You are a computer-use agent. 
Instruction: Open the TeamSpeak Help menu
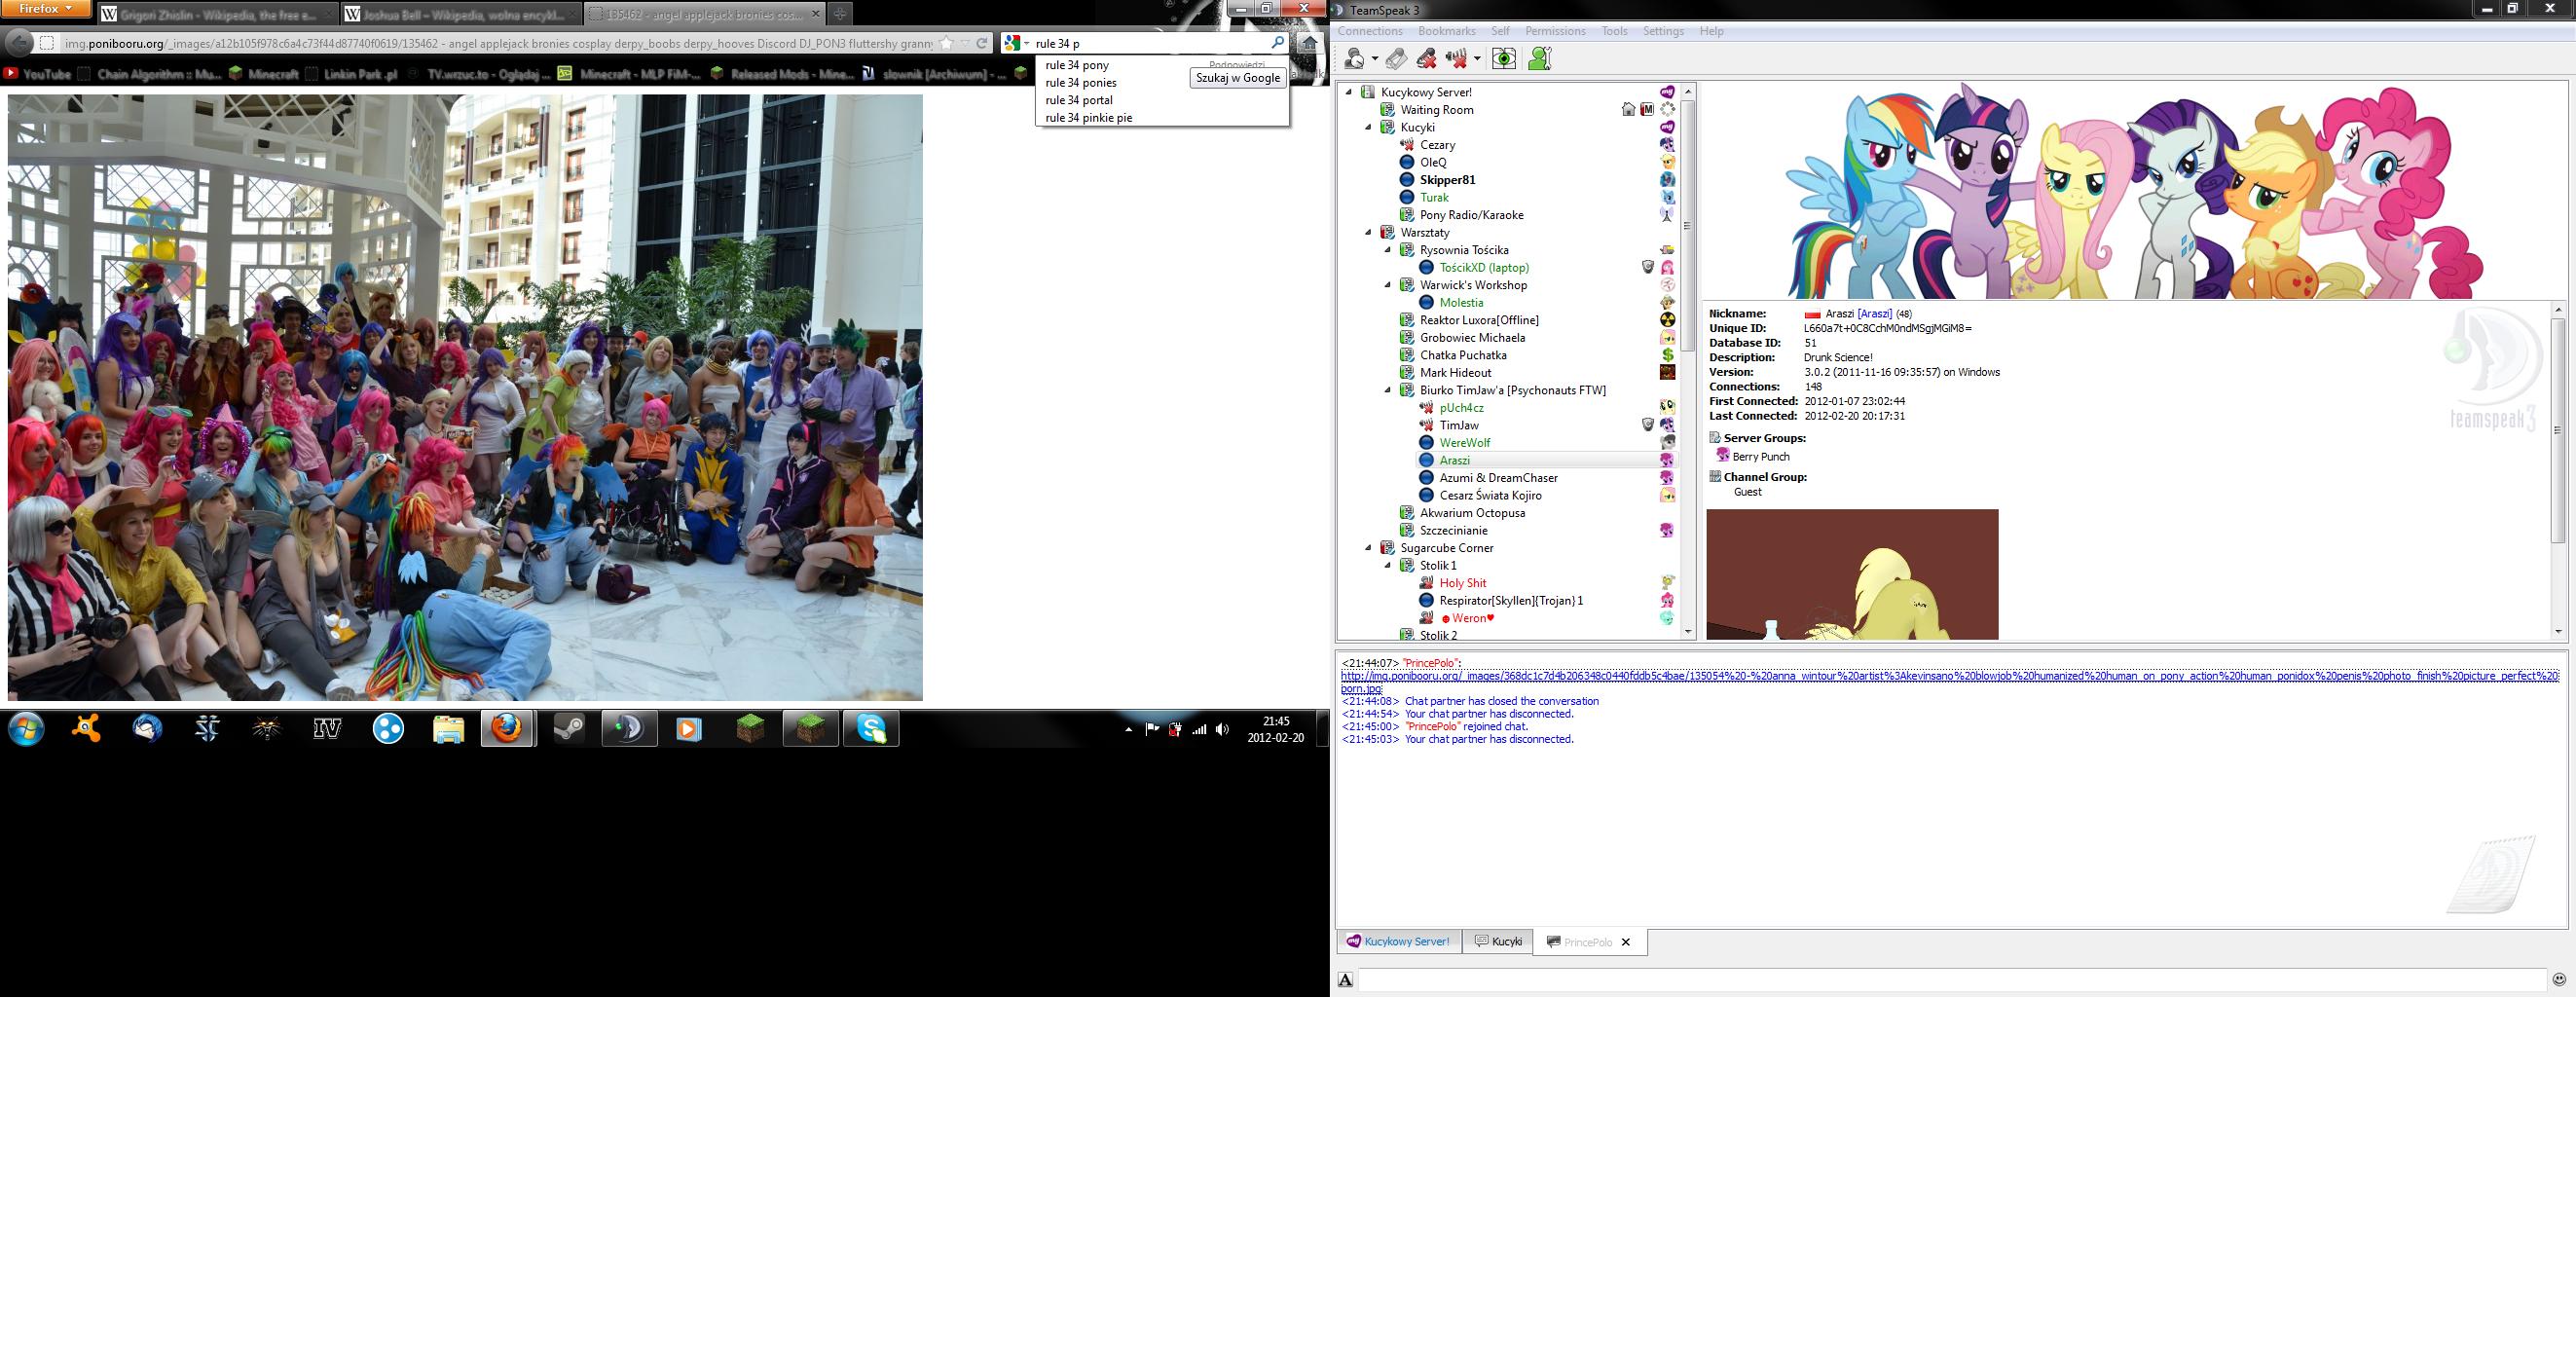click(x=1711, y=31)
